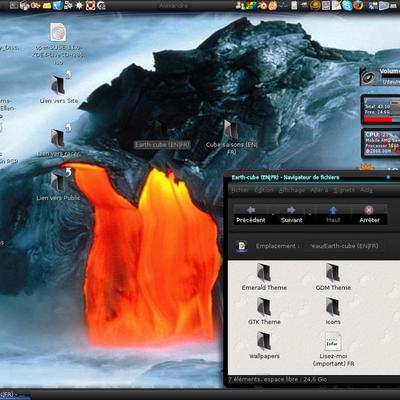Image resolution: width=400 pixels, height=400 pixels.
Task: Launch Blender from the top panel
Action: (262, 5)
